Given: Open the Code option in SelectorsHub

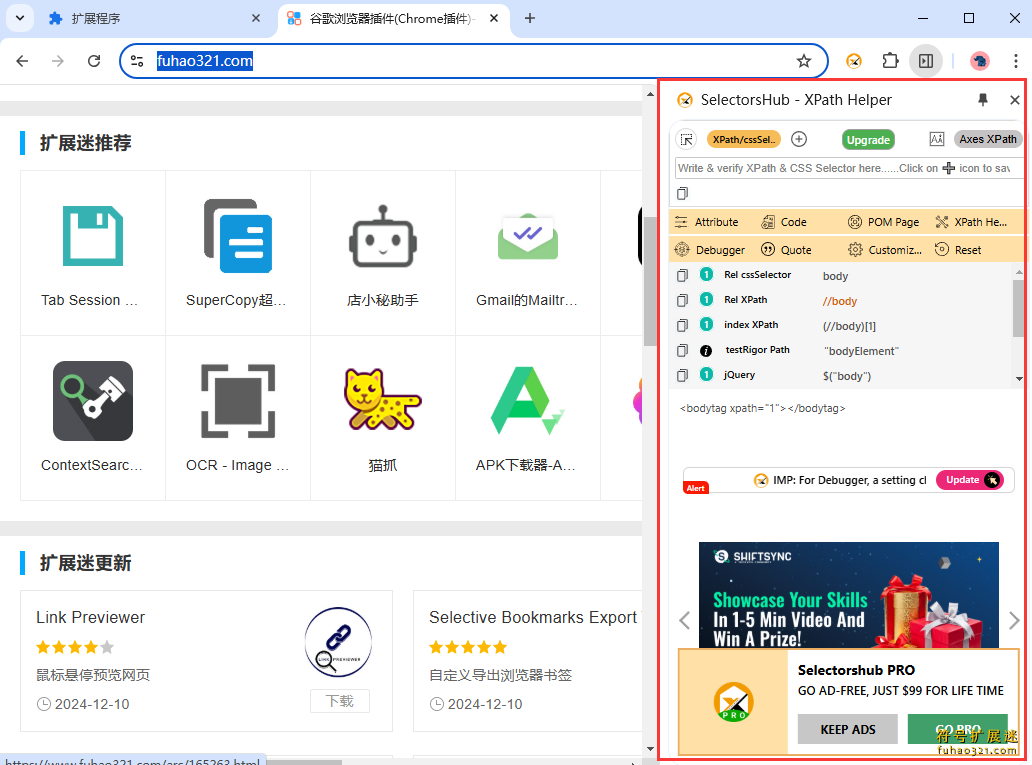Looking at the screenshot, I should pyautogui.click(x=783, y=222).
